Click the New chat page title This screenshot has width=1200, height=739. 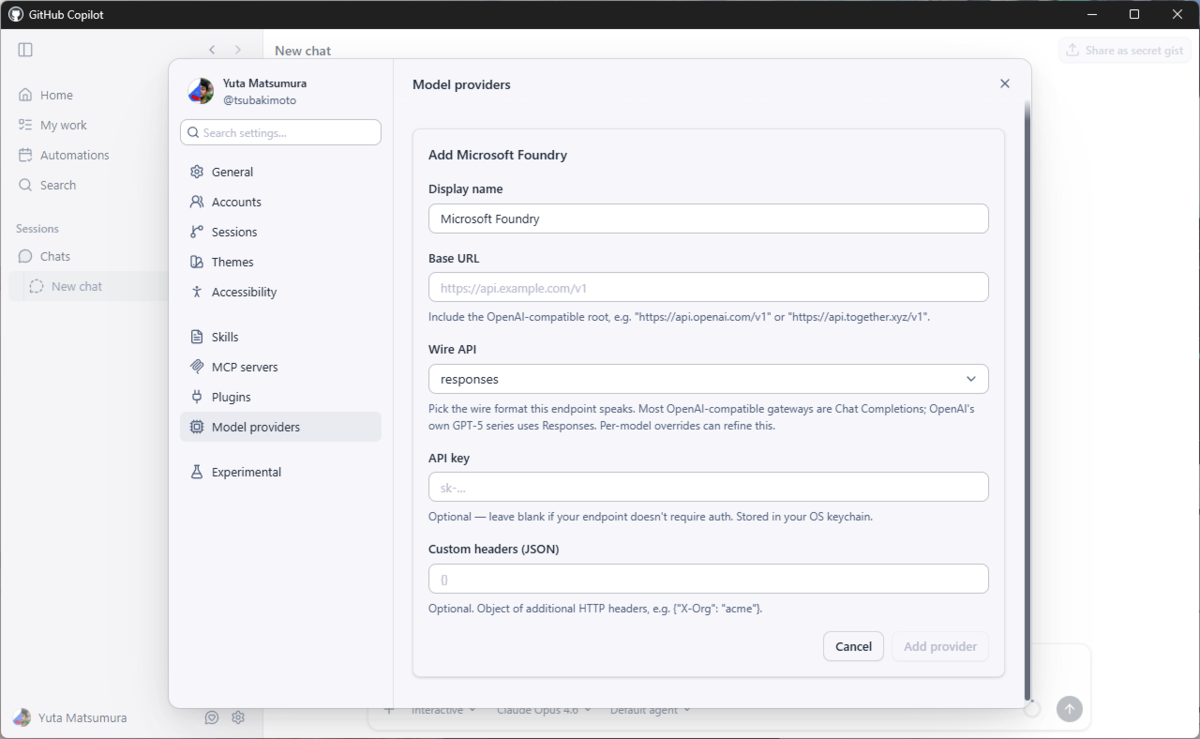[303, 50]
